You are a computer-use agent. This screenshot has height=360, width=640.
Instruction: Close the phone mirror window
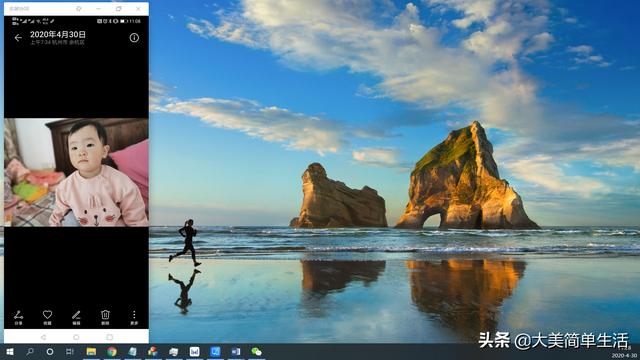coord(138,9)
